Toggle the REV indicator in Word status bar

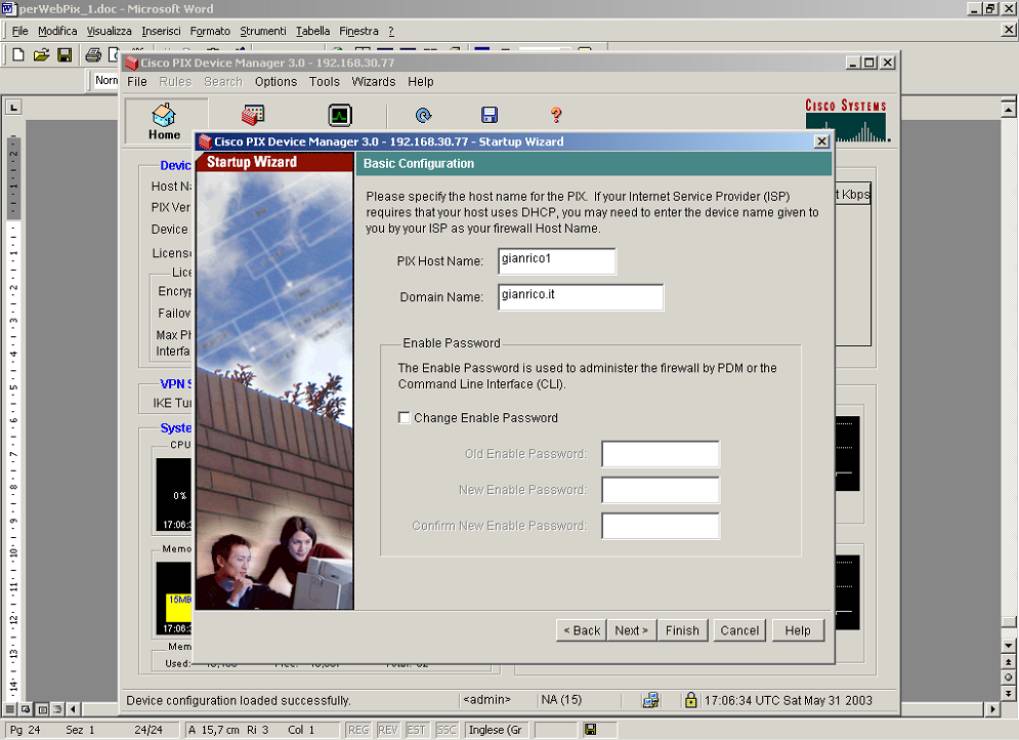387,730
